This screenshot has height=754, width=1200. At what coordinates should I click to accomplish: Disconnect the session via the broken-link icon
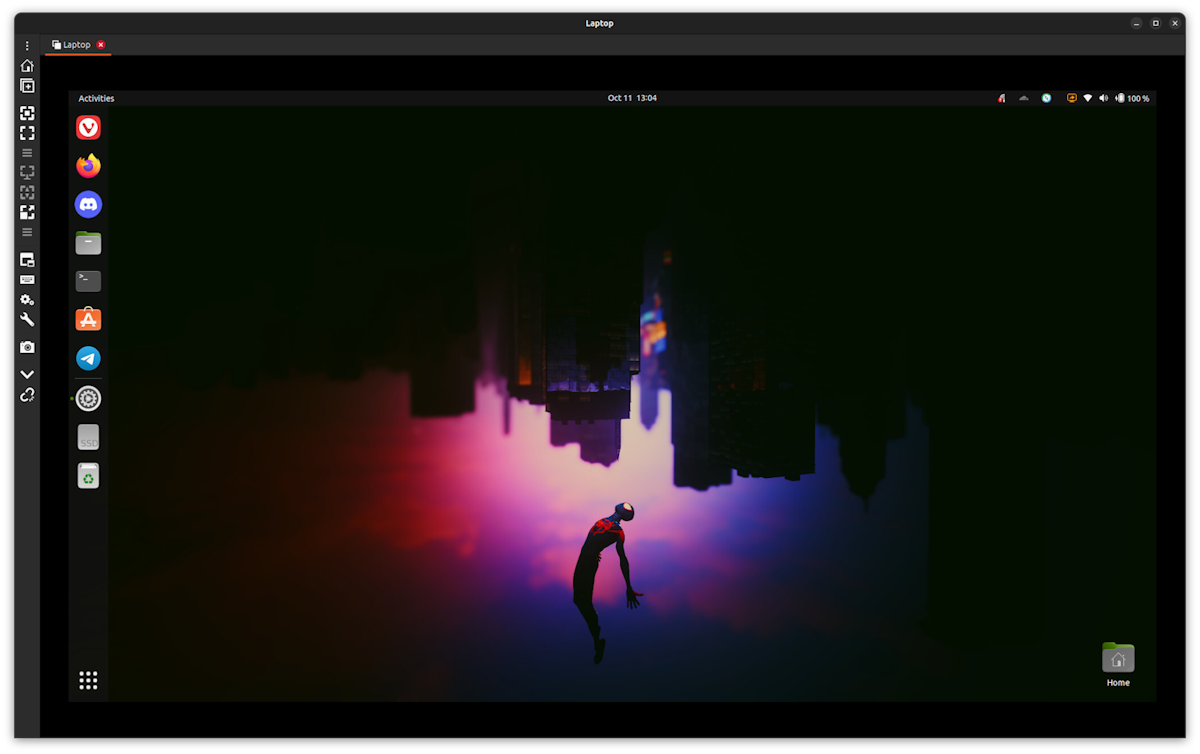(x=27, y=395)
